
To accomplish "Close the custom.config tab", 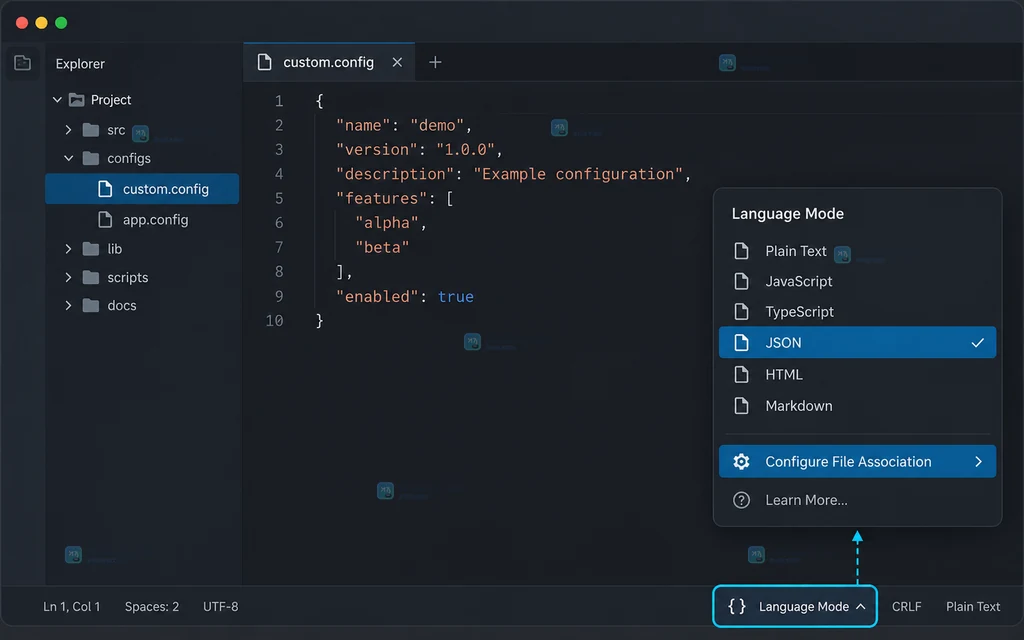I will [x=397, y=62].
